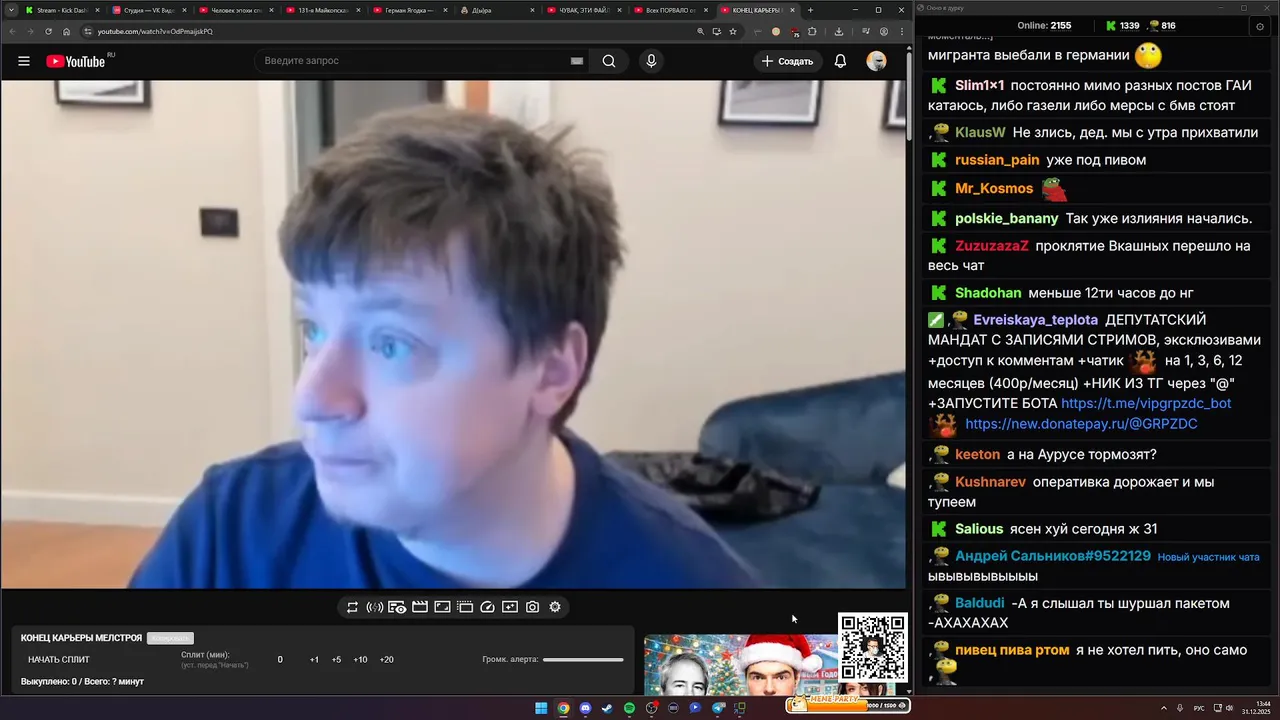Click username Kushnarev in chat
Image resolution: width=1280 pixels, height=720 pixels.
(x=990, y=482)
